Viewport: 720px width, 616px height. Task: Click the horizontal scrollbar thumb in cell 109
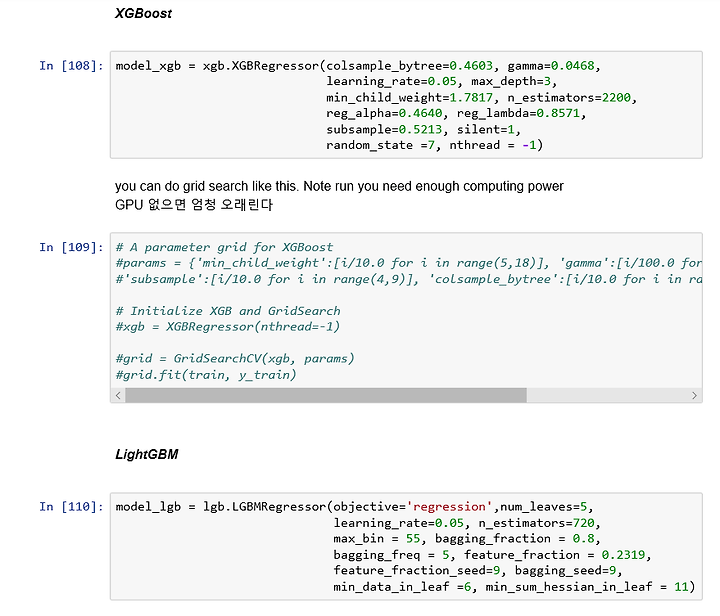[x=326, y=395]
